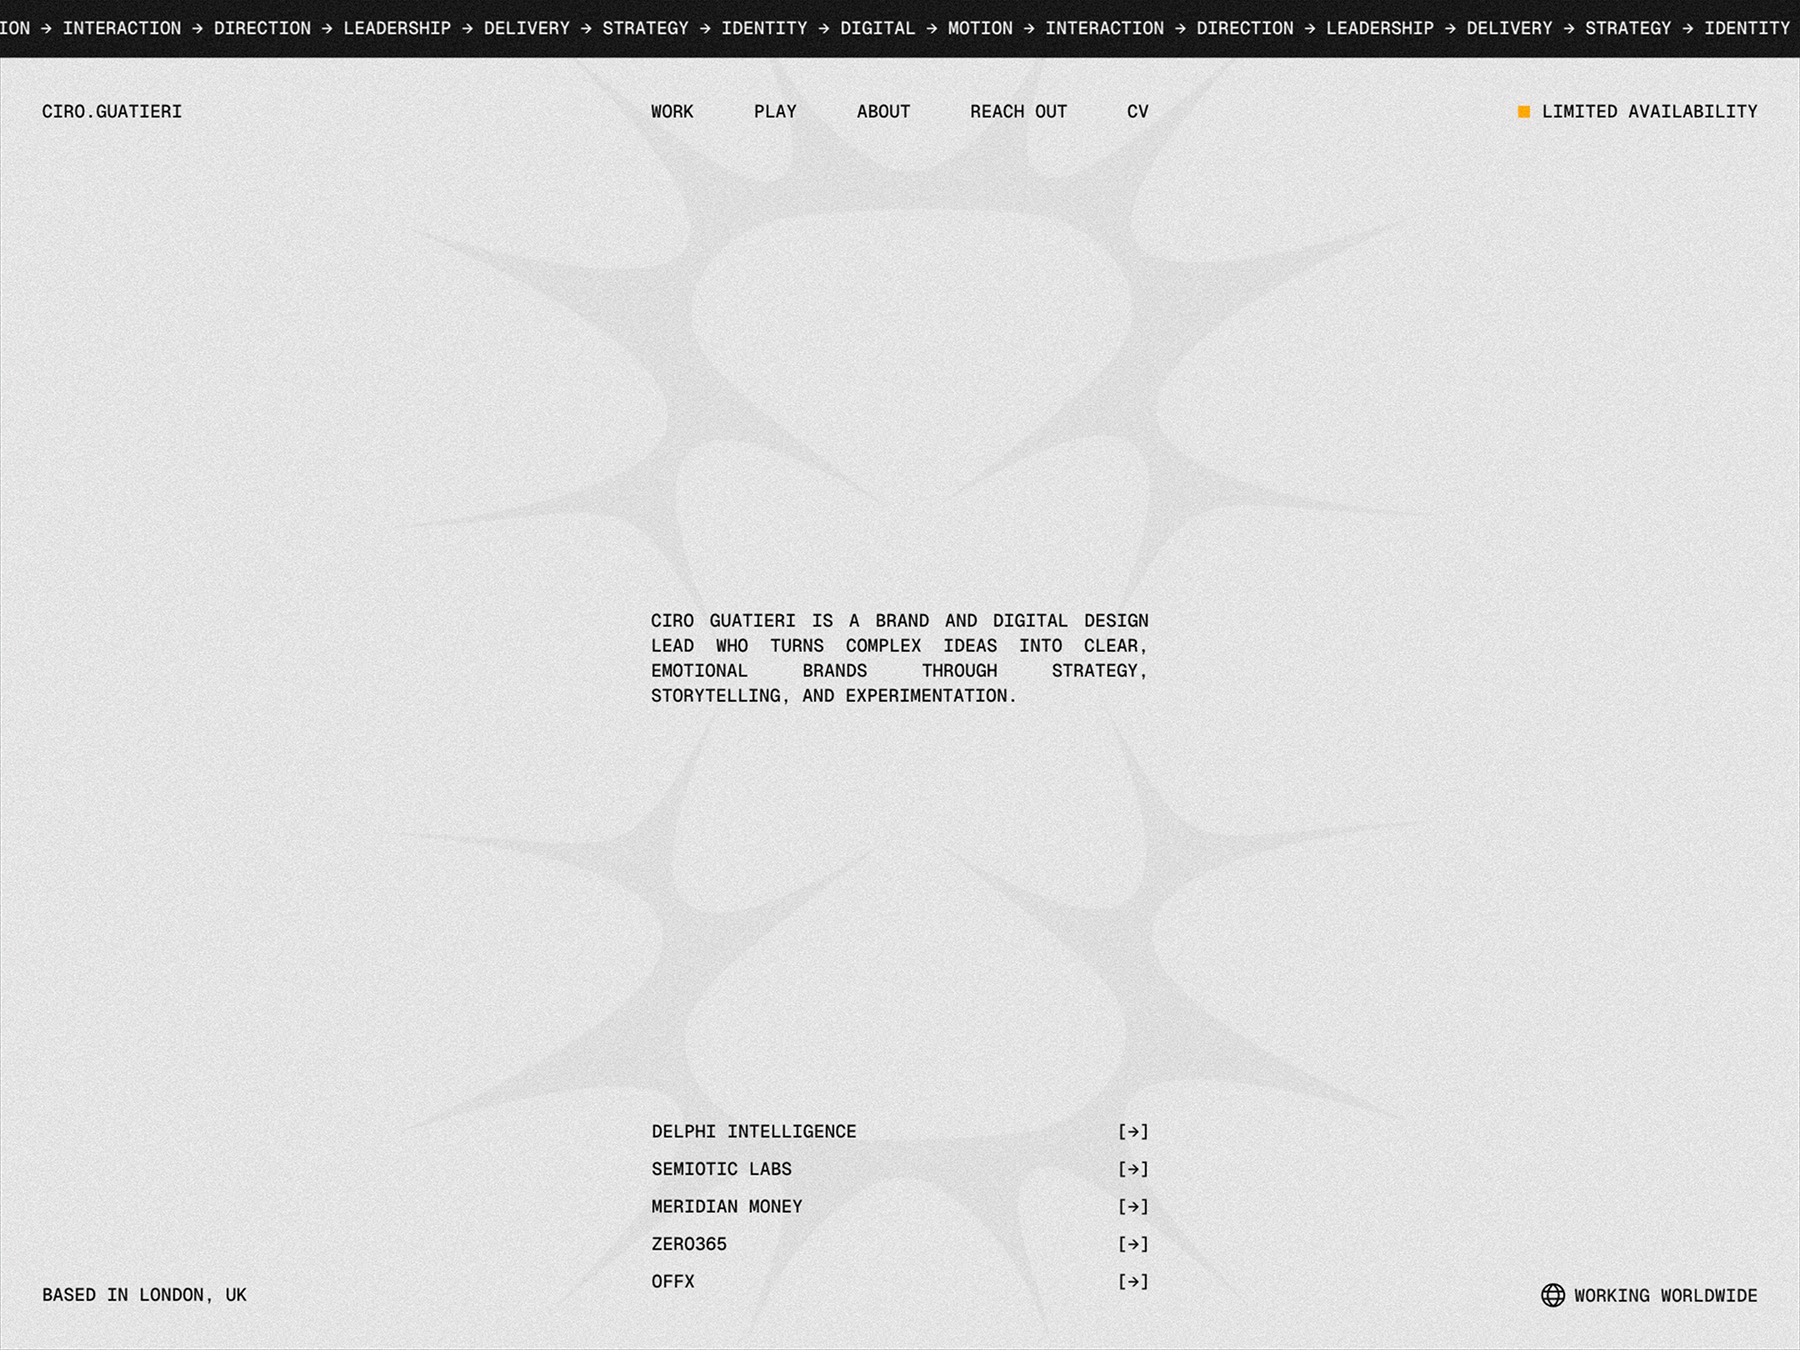Open the Semiotic Labs project
Image resolution: width=1800 pixels, height=1350 pixels.
[721, 1169]
